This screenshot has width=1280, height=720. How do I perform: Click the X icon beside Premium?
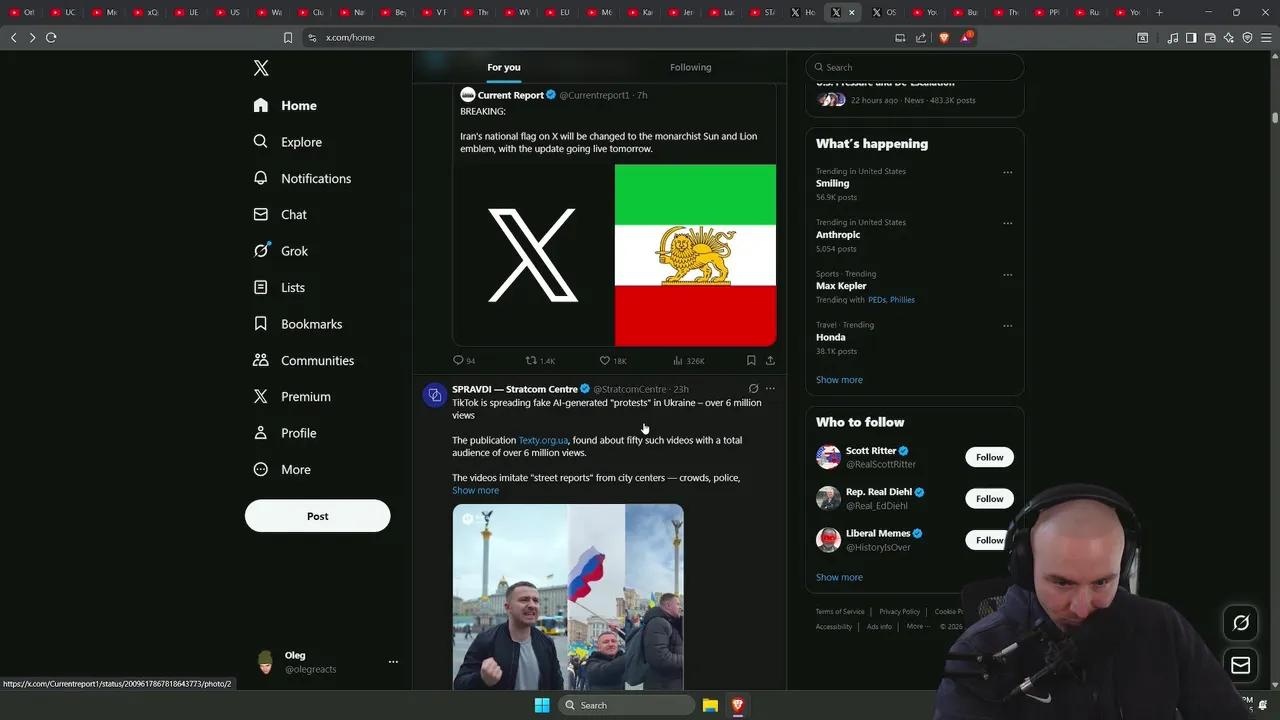click(261, 396)
